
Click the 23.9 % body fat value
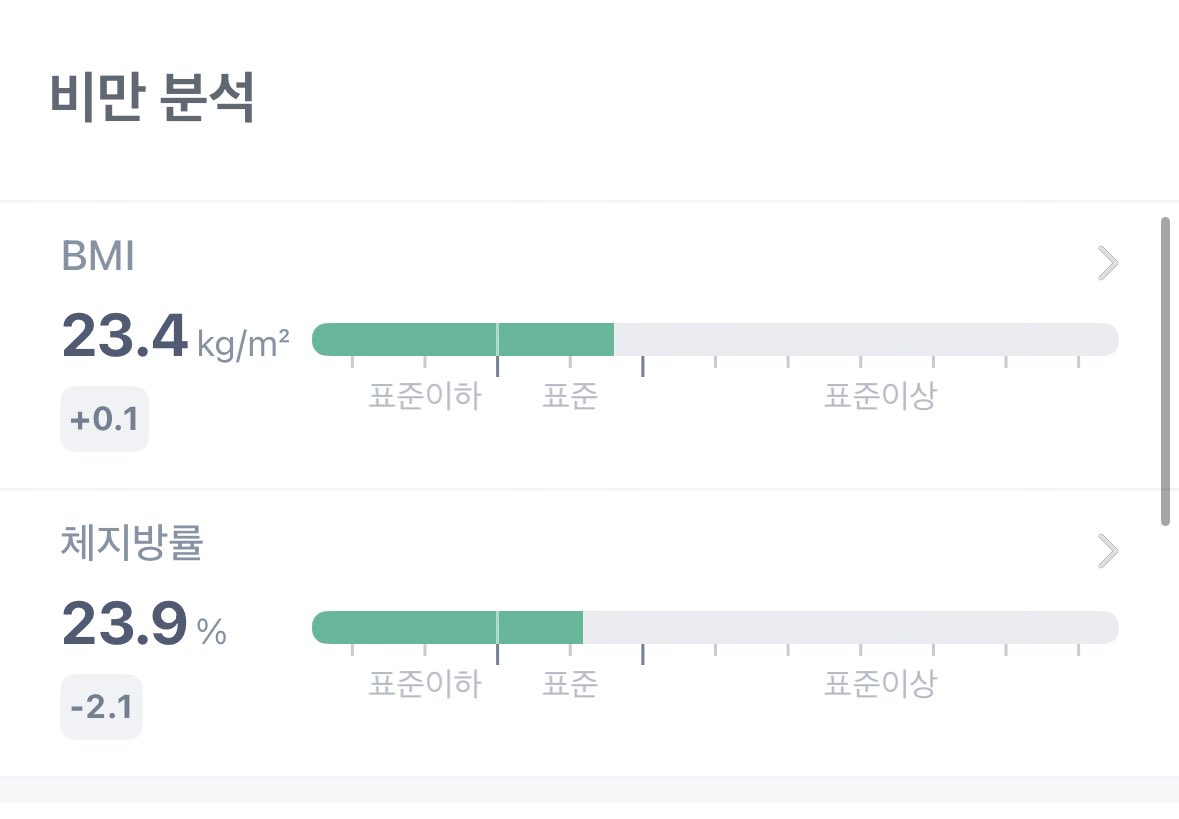[x=144, y=624]
